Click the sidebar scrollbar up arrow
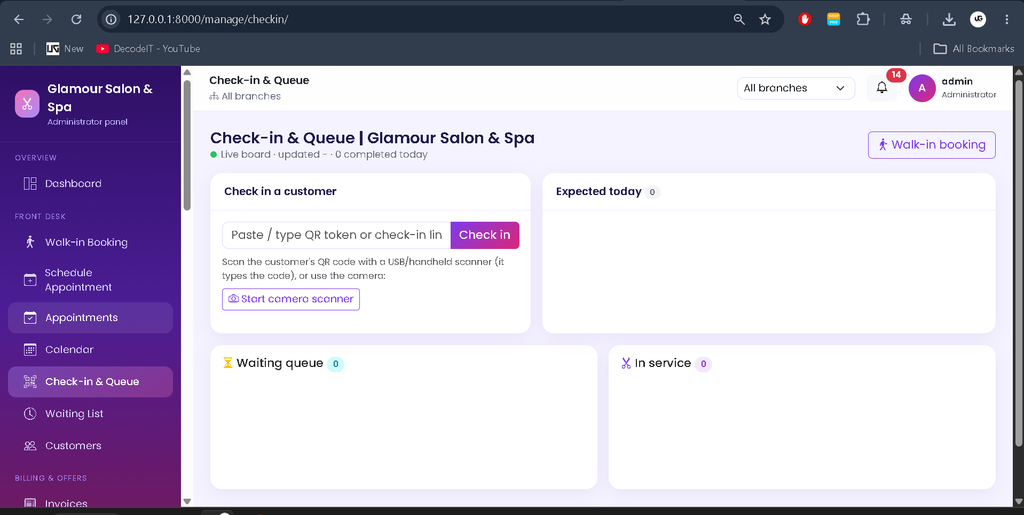 pos(187,72)
